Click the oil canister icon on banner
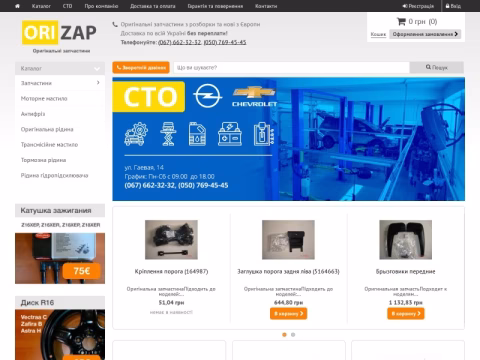 coord(197,134)
